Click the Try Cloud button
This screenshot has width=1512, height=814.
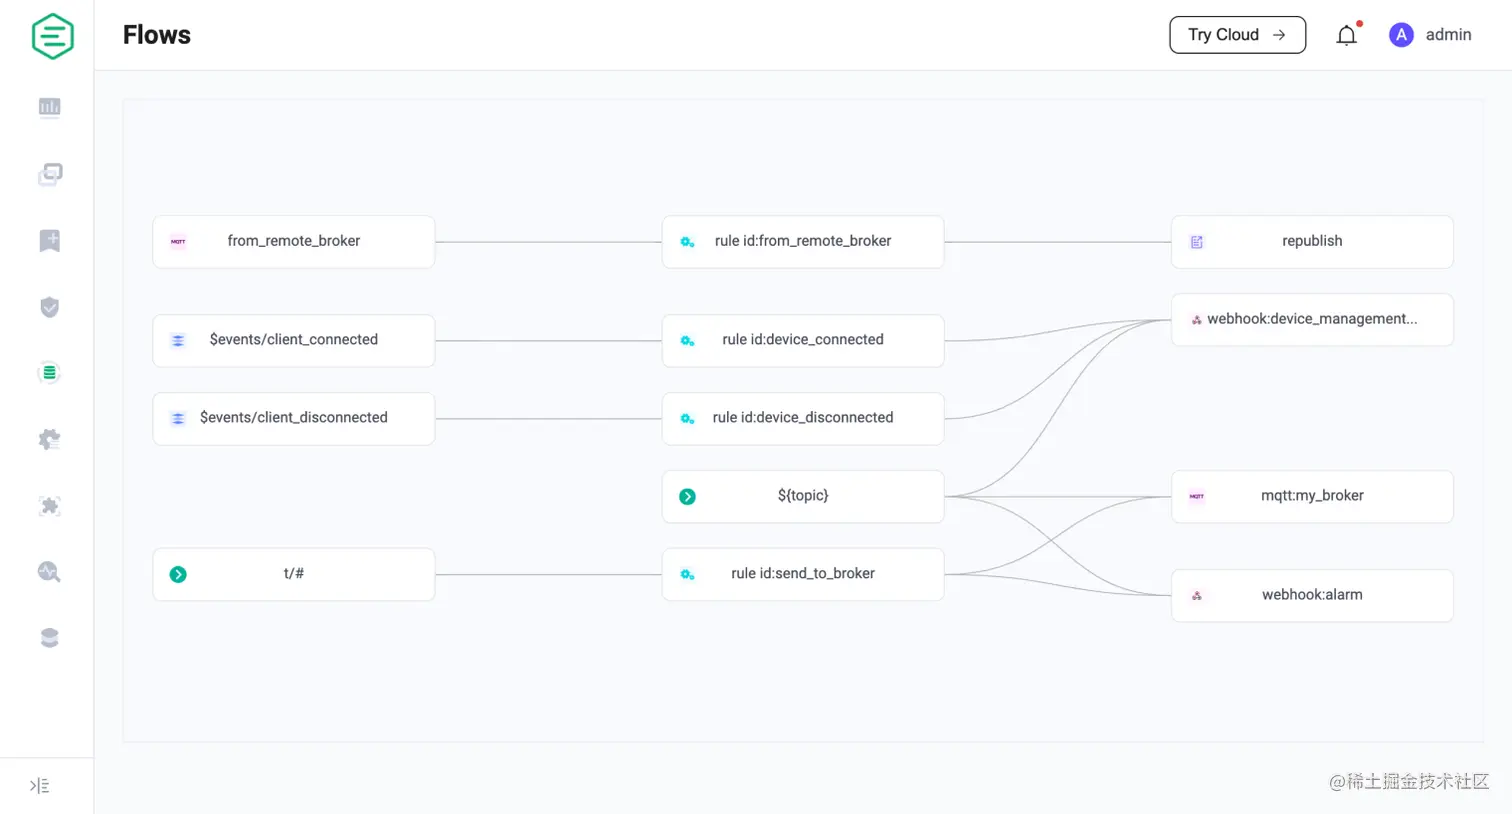click(1237, 34)
